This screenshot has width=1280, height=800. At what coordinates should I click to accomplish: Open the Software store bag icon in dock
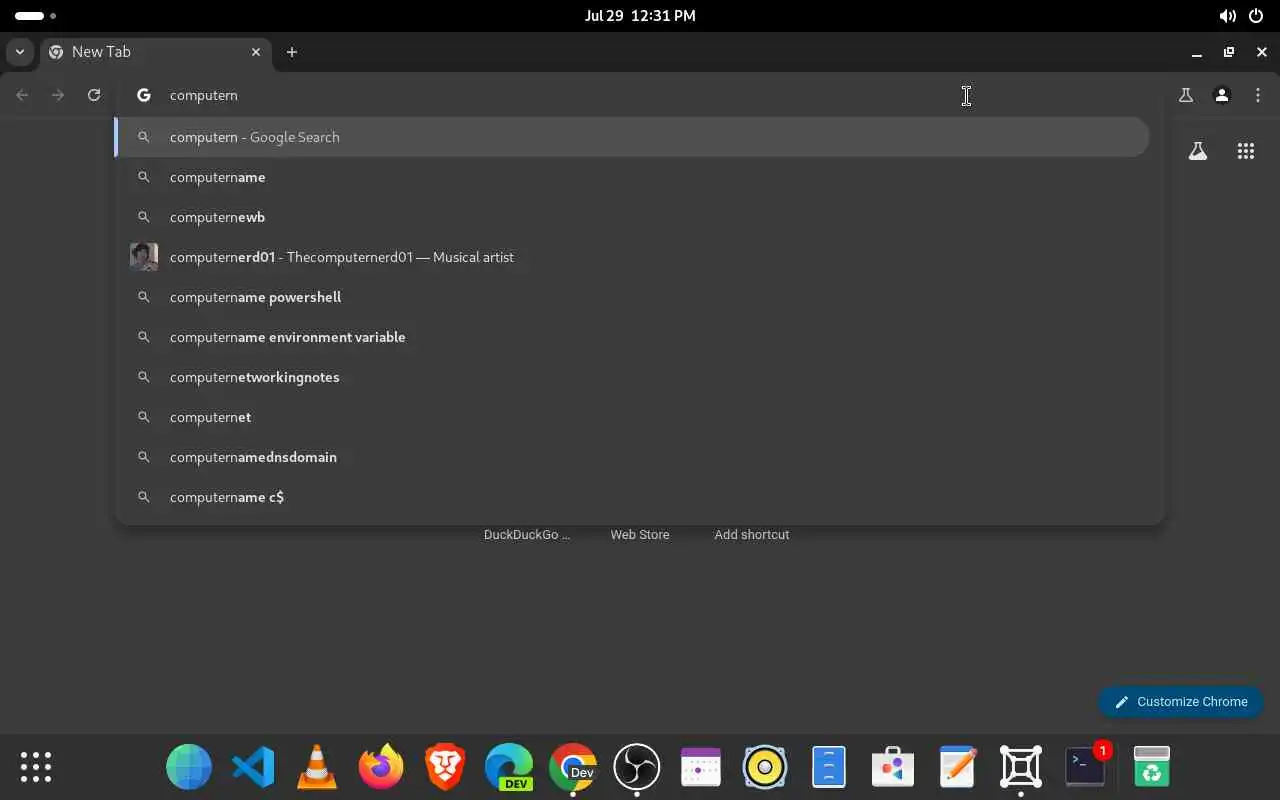893,767
